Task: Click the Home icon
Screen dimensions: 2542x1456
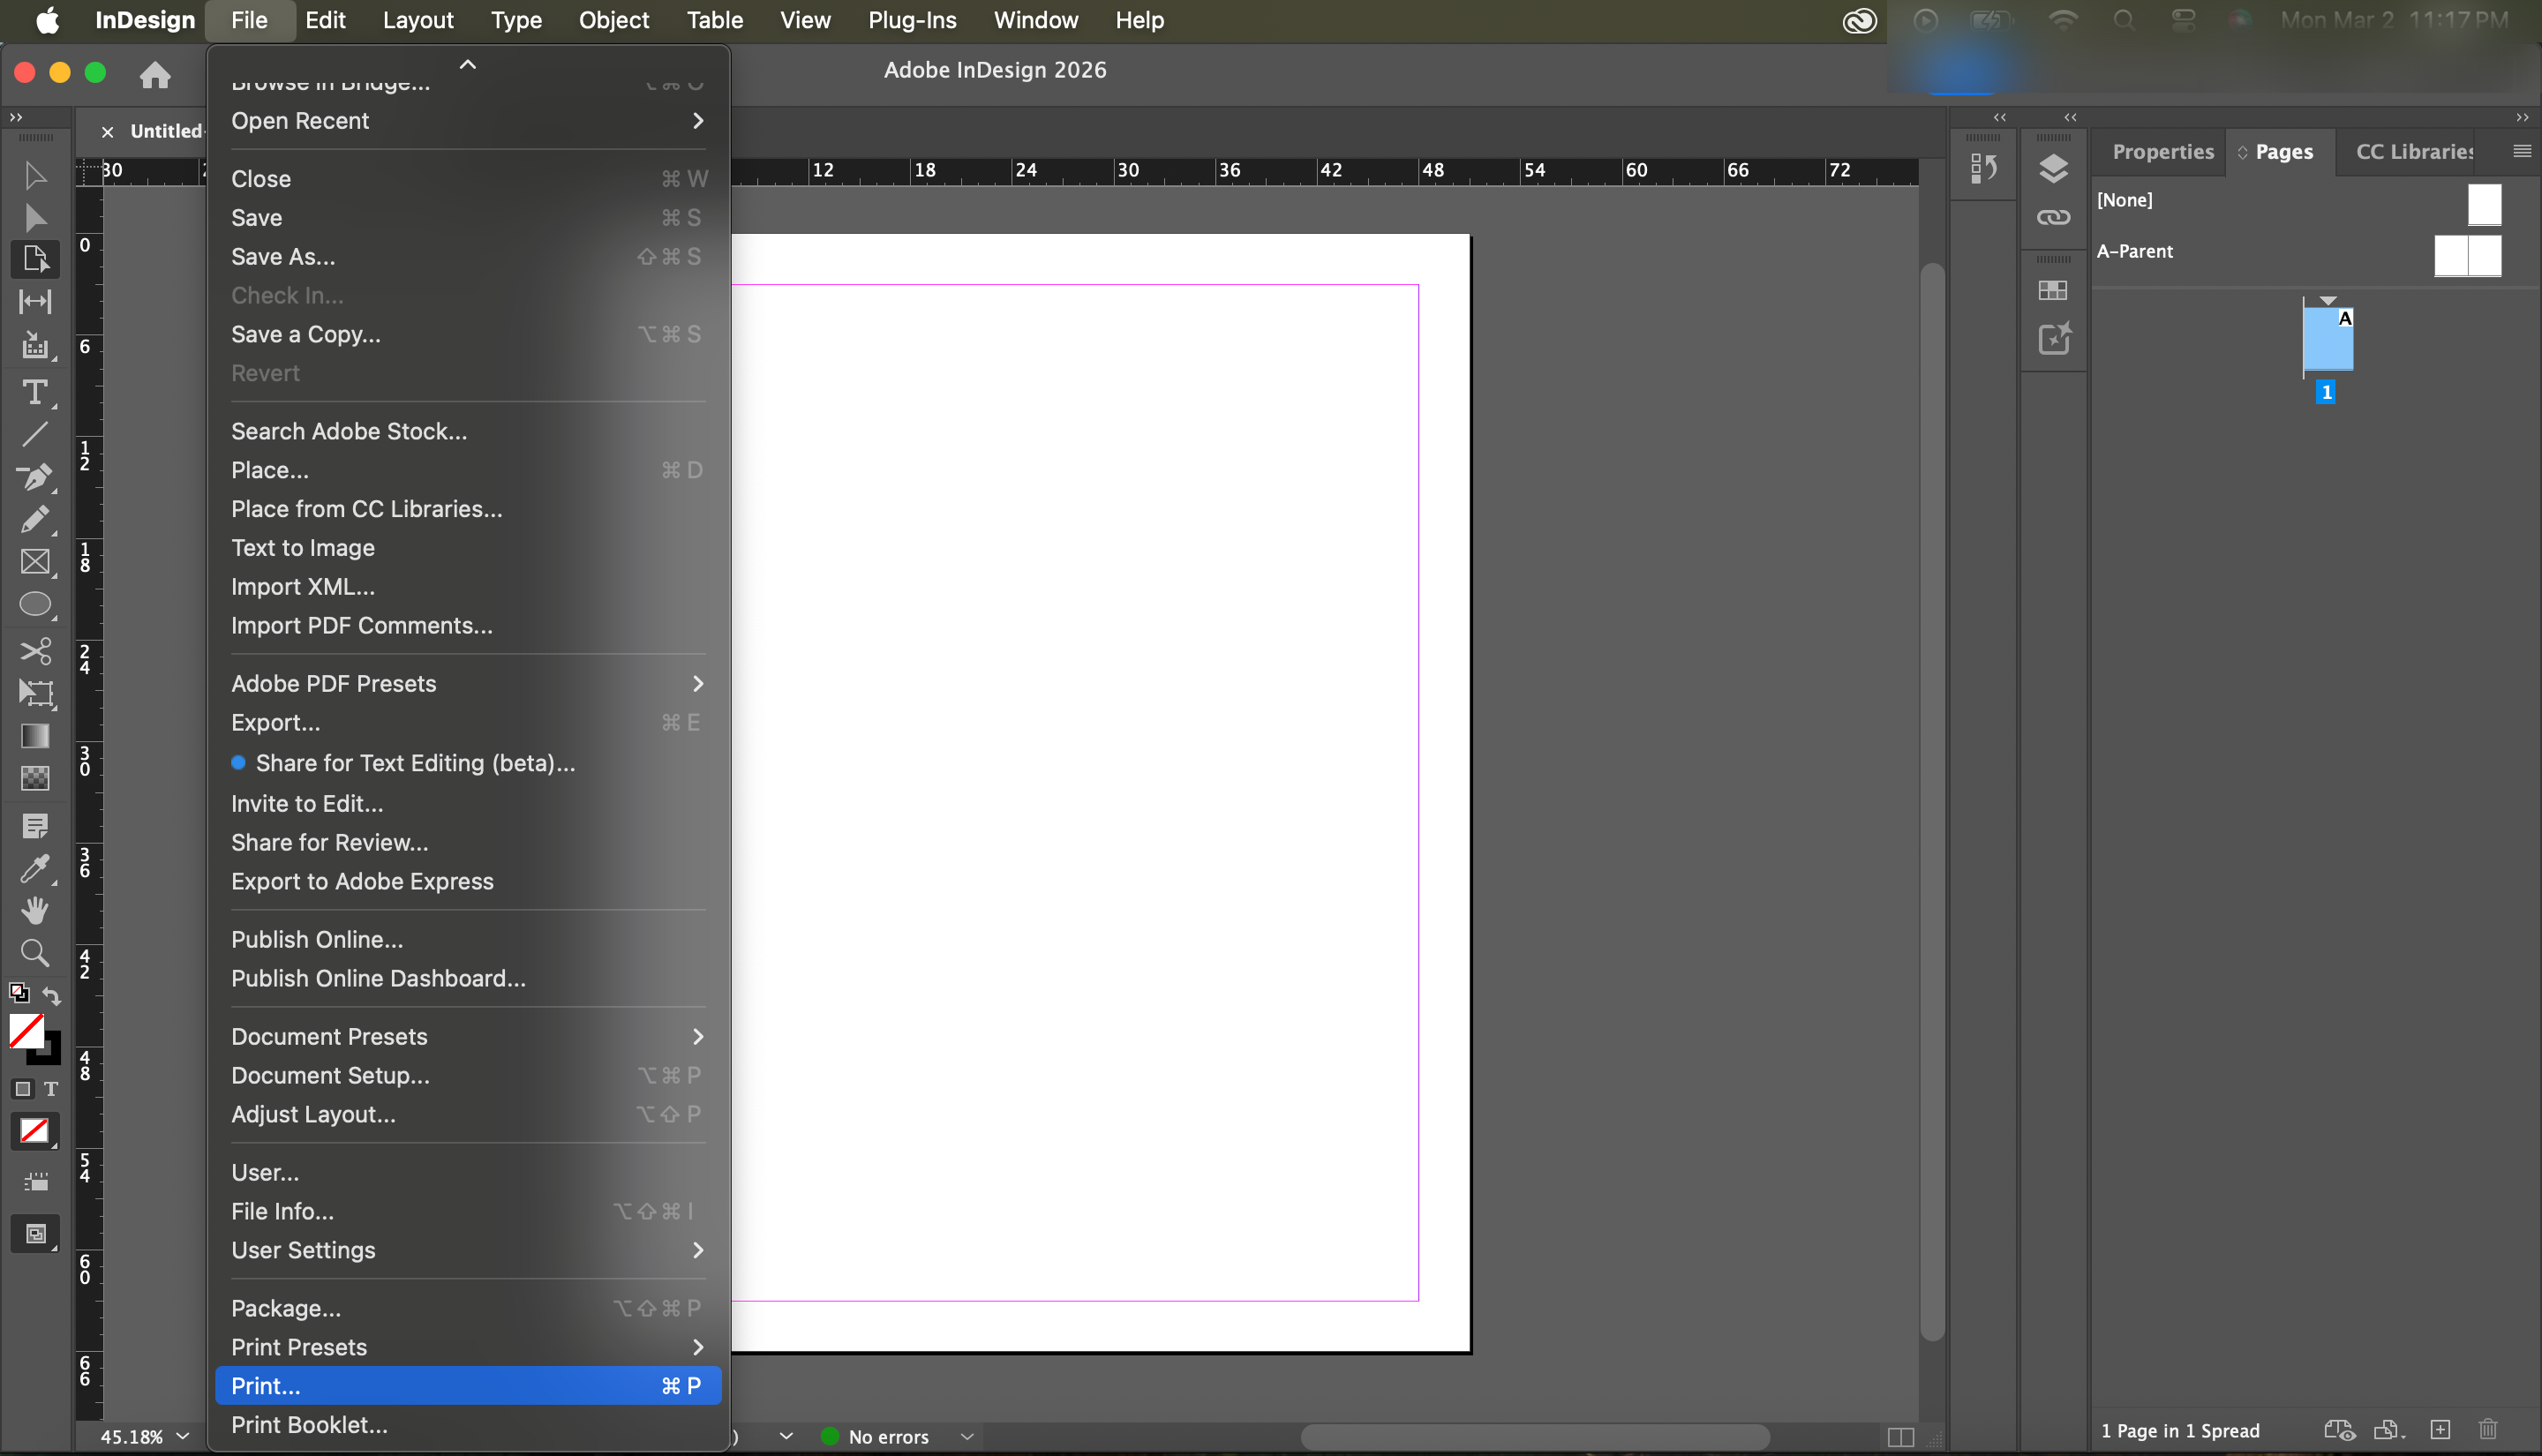Action: tap(155, 74)
